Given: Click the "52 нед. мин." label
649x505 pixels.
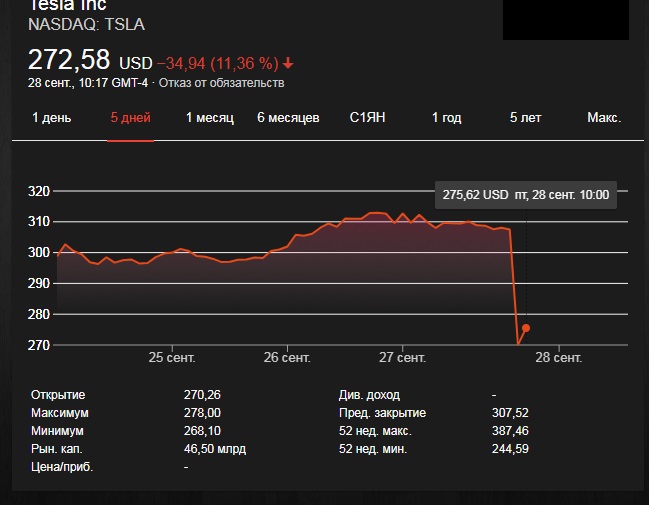Looking at the screenshot, I should click(373, 449).
